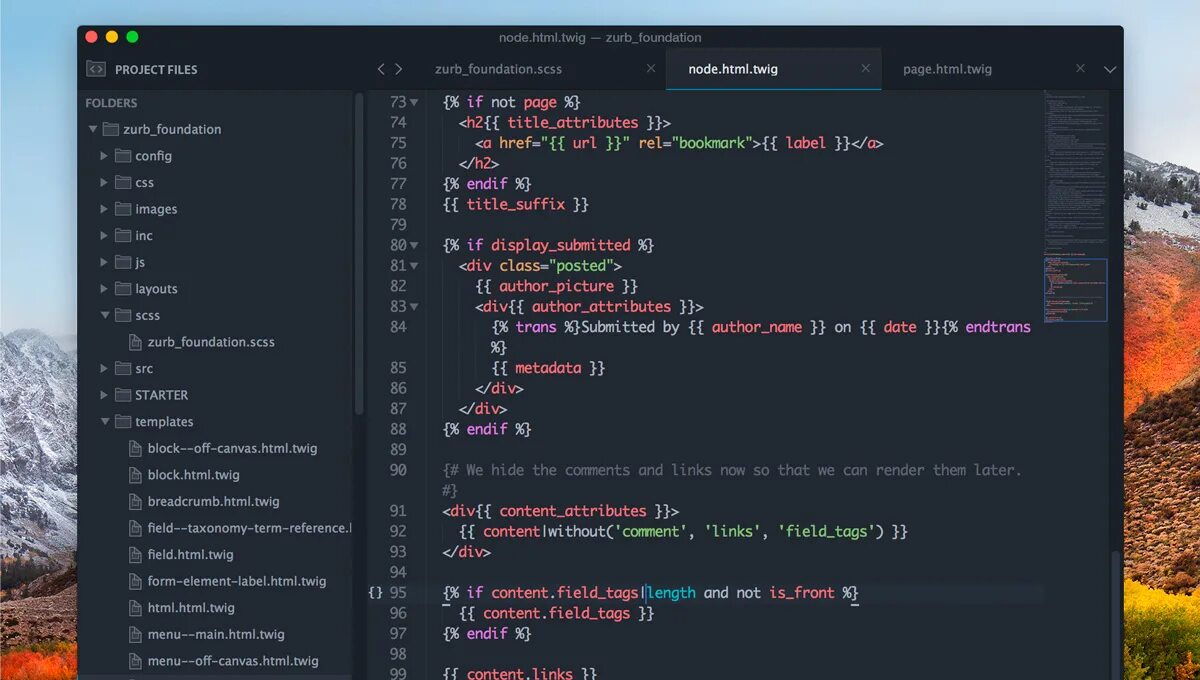This screenshot has height=680, width=1200.
Task: Click the file icon beside block.html.twig
Action: coord(135,475)
